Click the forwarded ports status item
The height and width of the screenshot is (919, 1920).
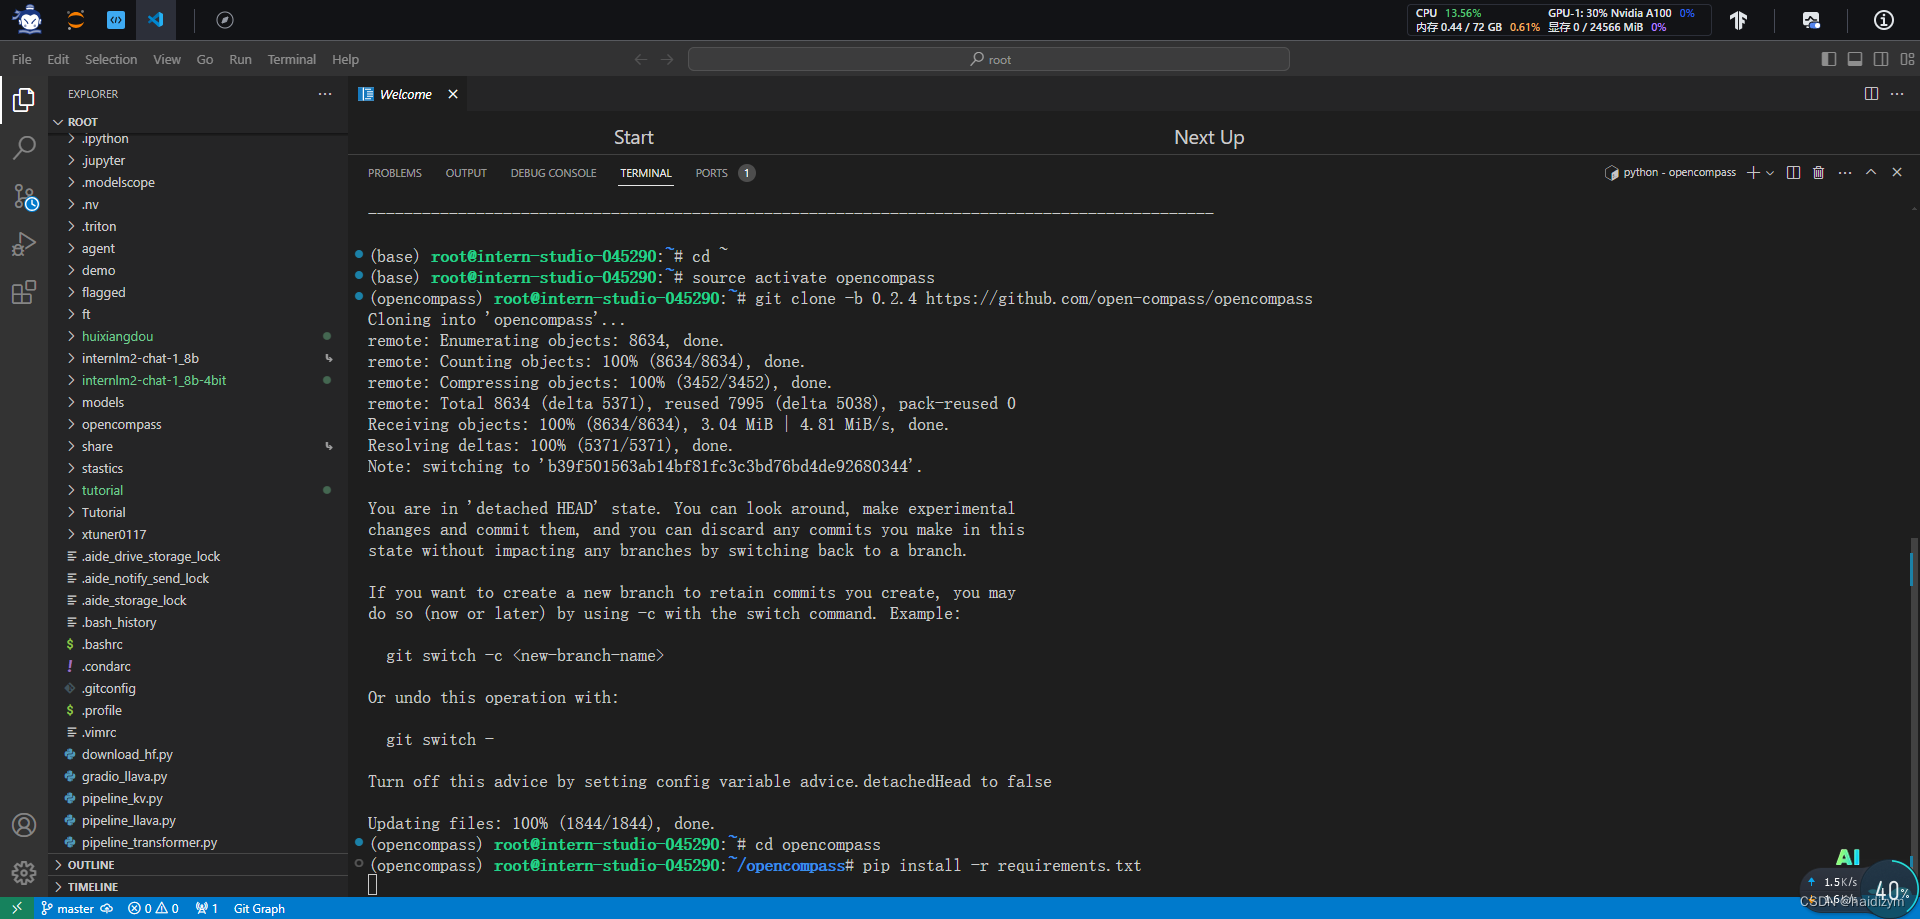click(207, 908)
